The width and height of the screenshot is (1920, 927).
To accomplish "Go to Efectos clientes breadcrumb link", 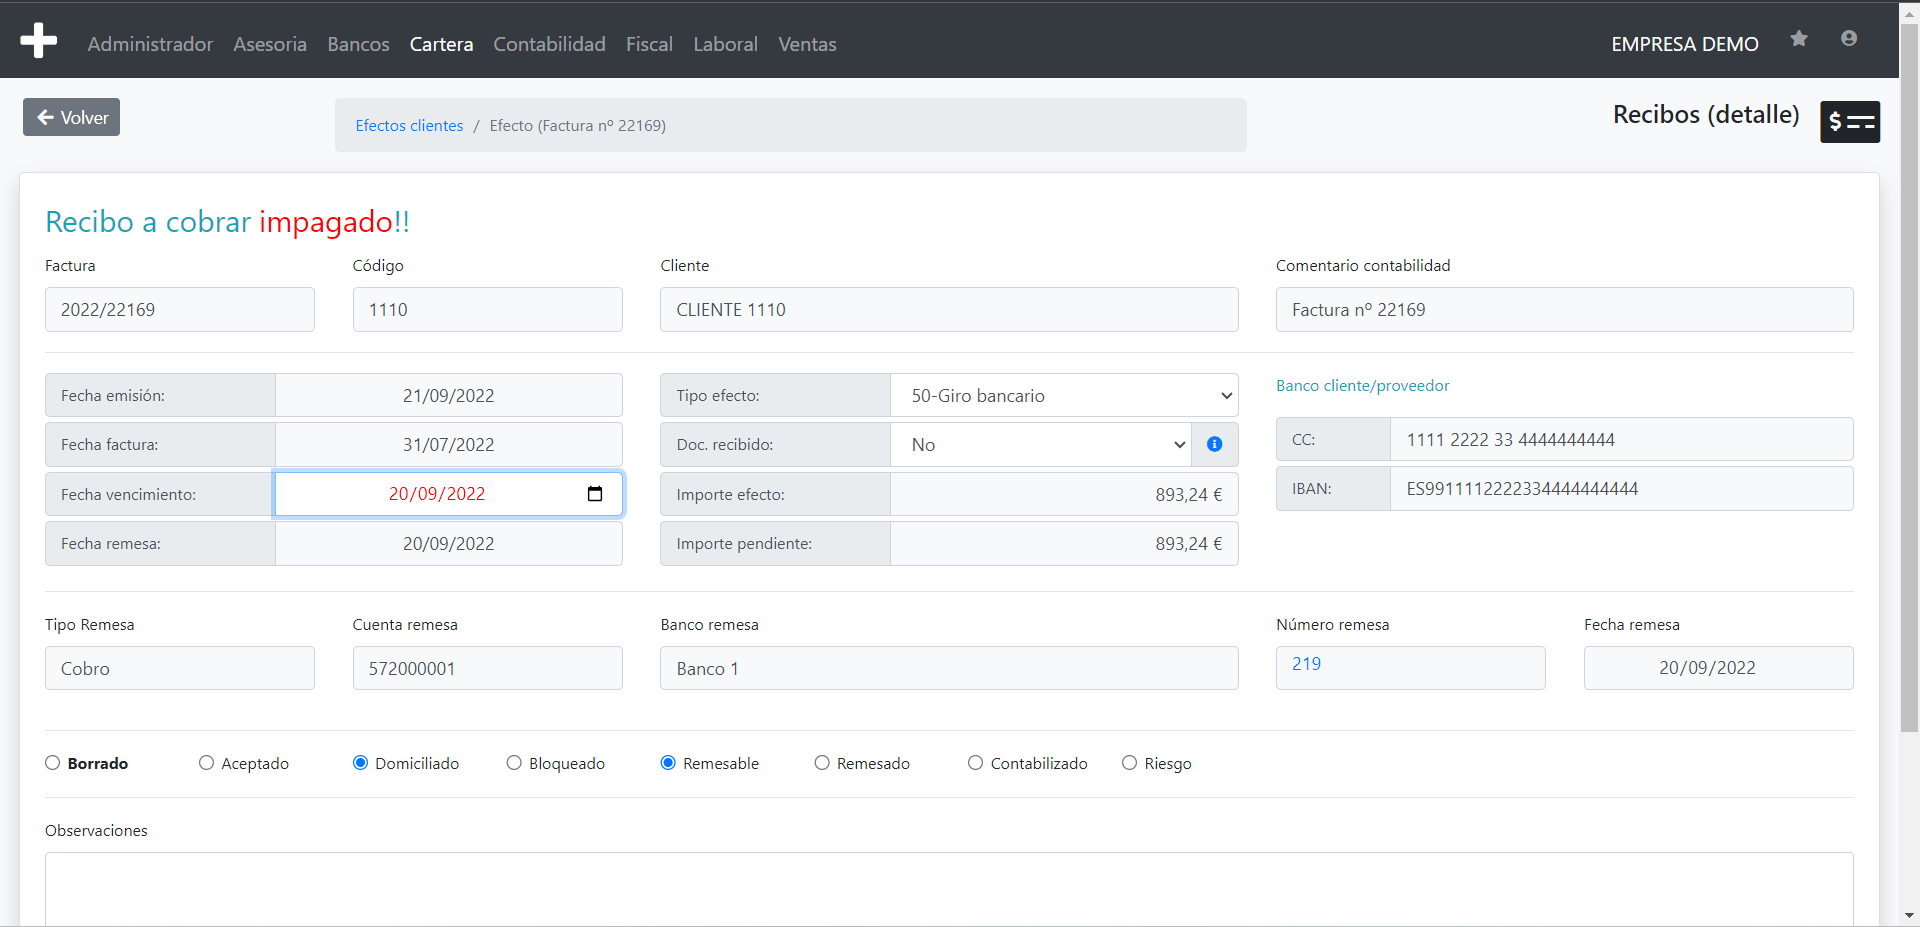I will [x=409, y=125].
